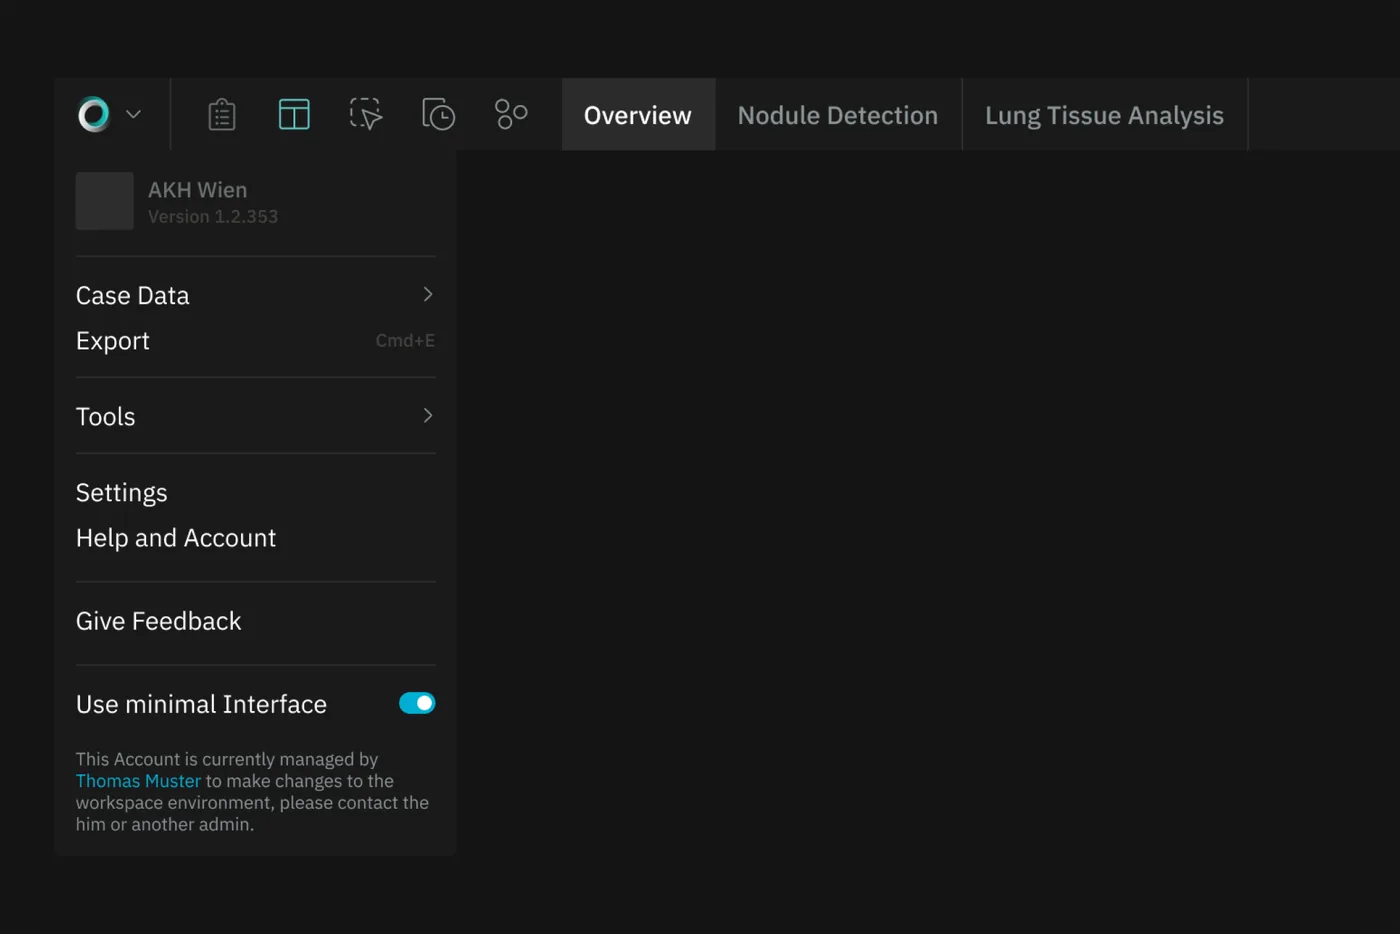Open the Tools submenu

tap(255, 416)
